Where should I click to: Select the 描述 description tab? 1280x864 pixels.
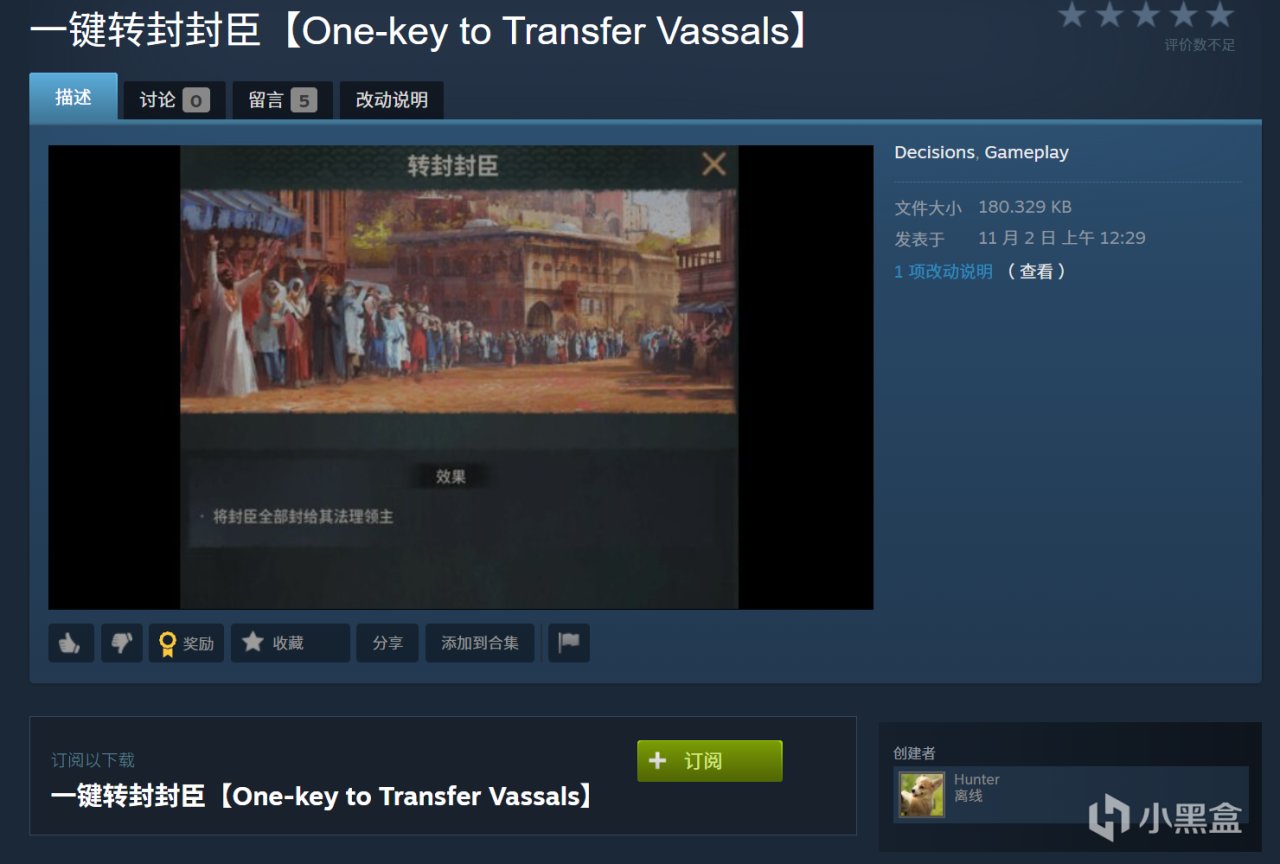tap(73, 97)
